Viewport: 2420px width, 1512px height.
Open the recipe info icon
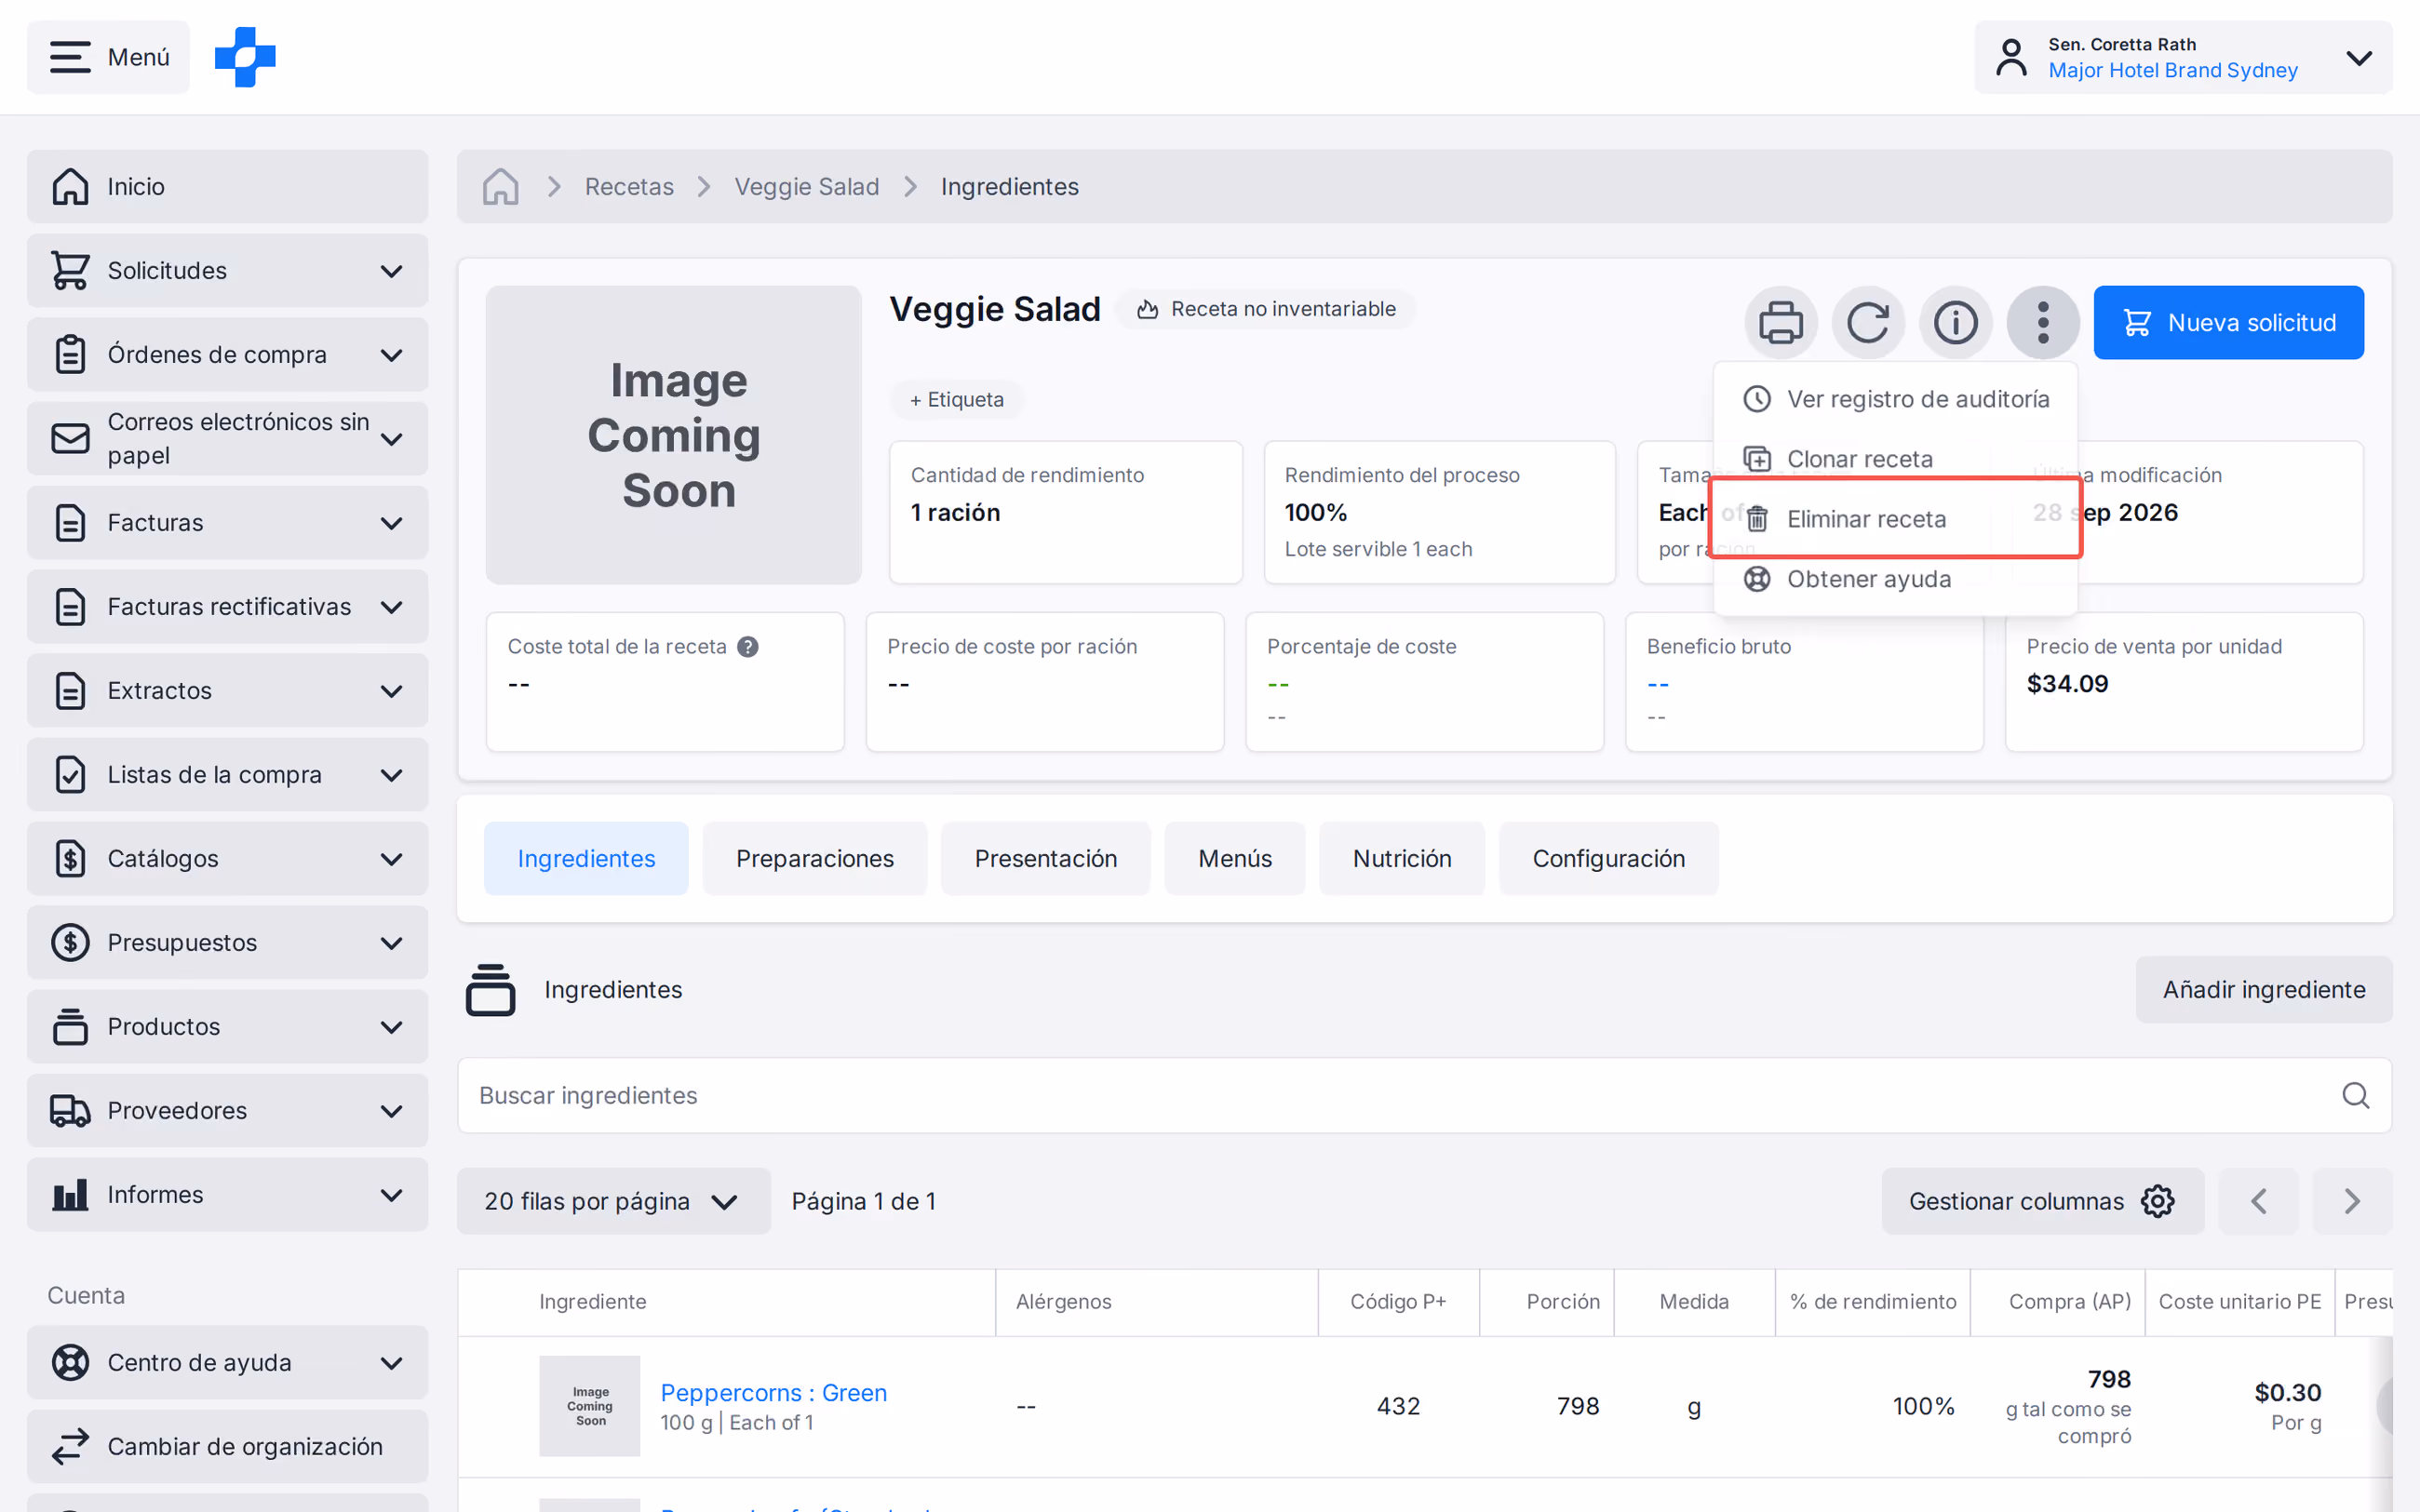[x=1955, y=323]
